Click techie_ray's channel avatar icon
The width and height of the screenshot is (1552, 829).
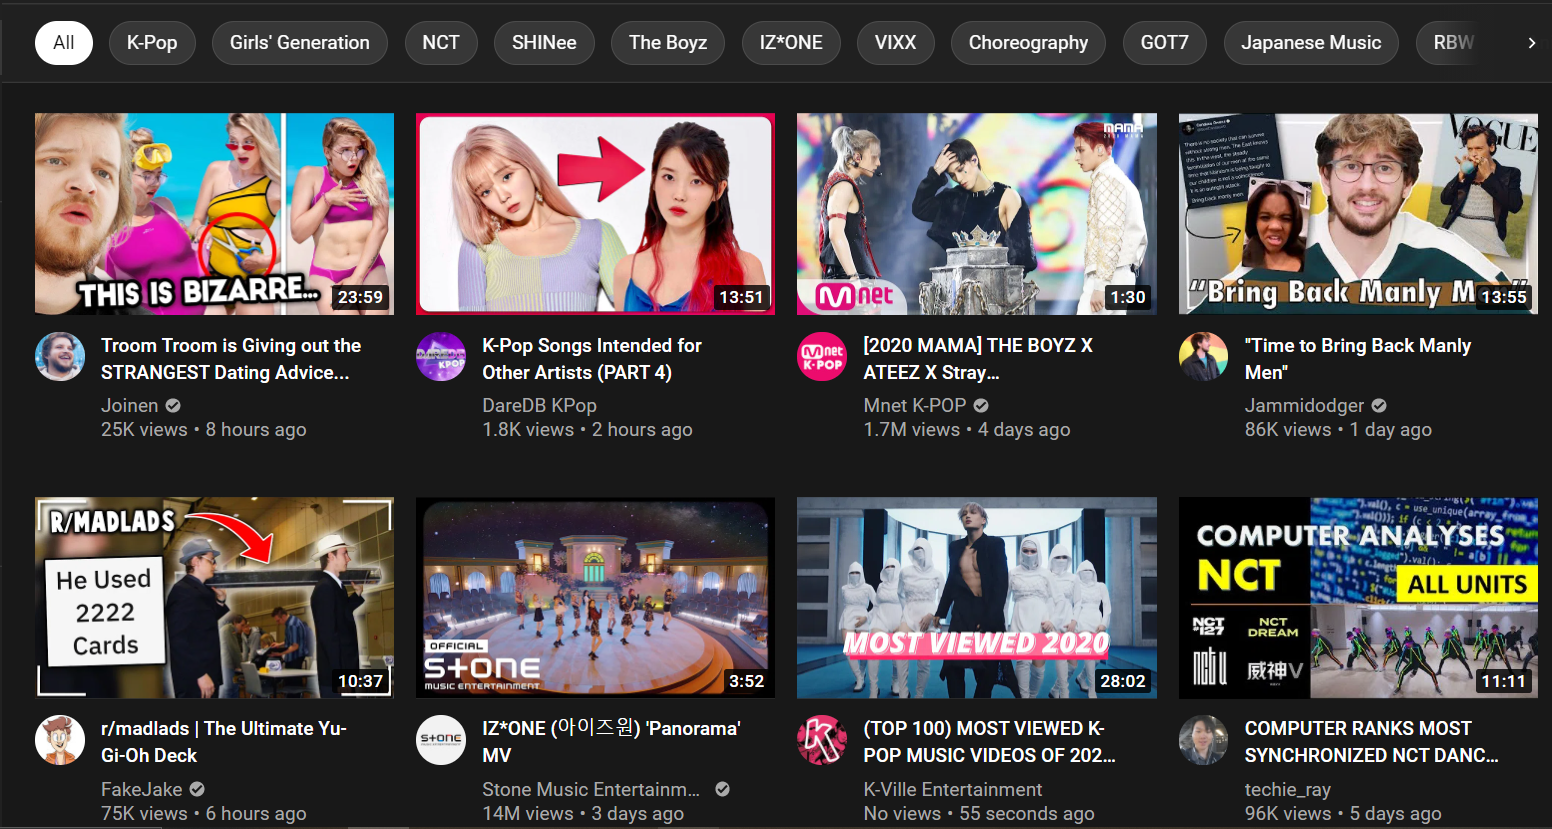1203,740
